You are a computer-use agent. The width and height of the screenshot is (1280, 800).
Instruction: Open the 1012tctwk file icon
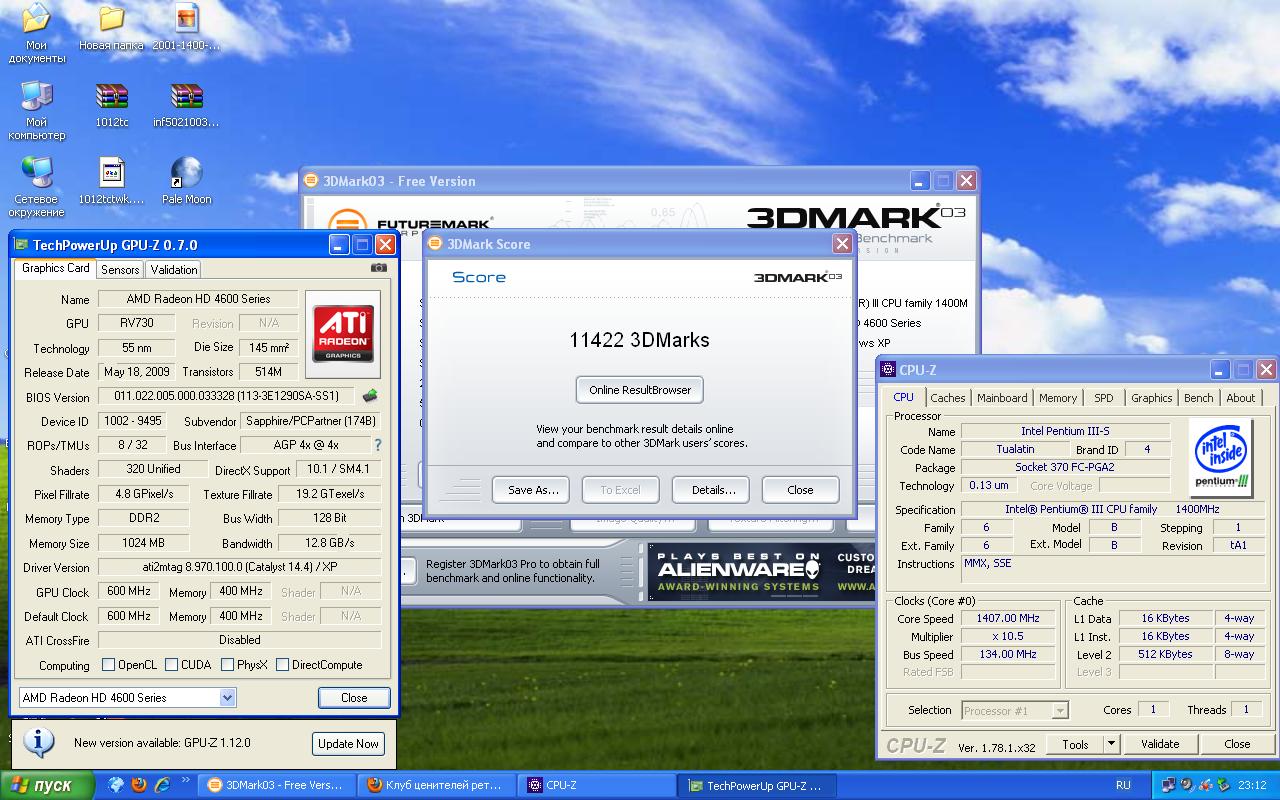click(111, 182)
